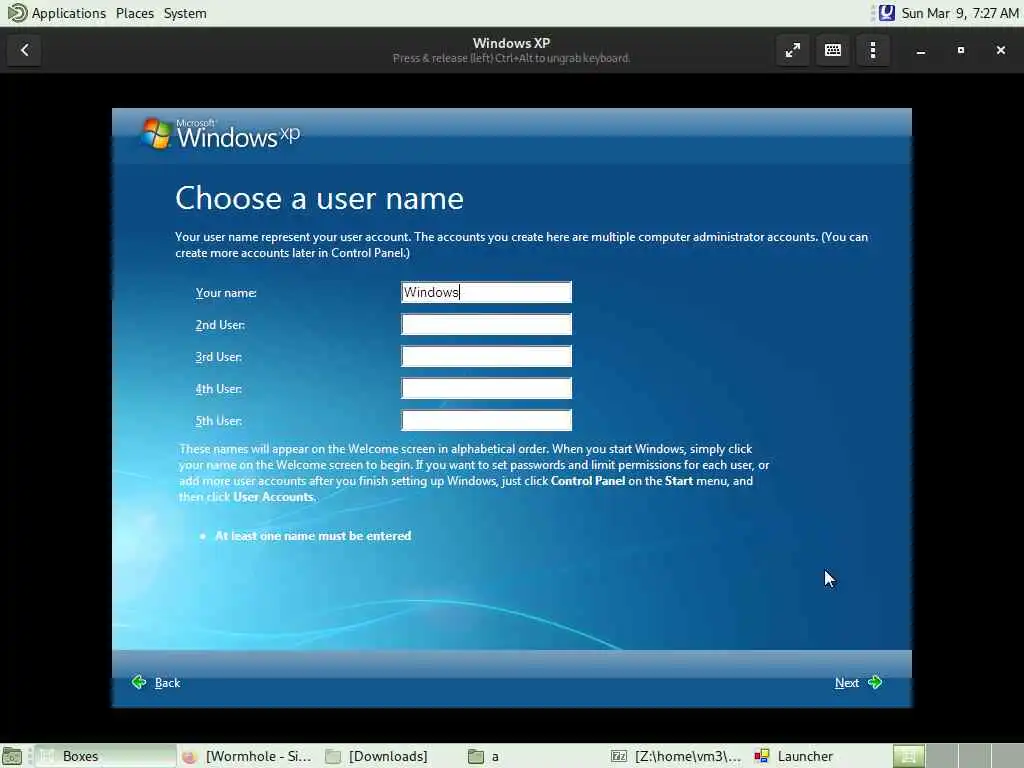
Task: Open the Applications menu
Action: pos(68,13)
